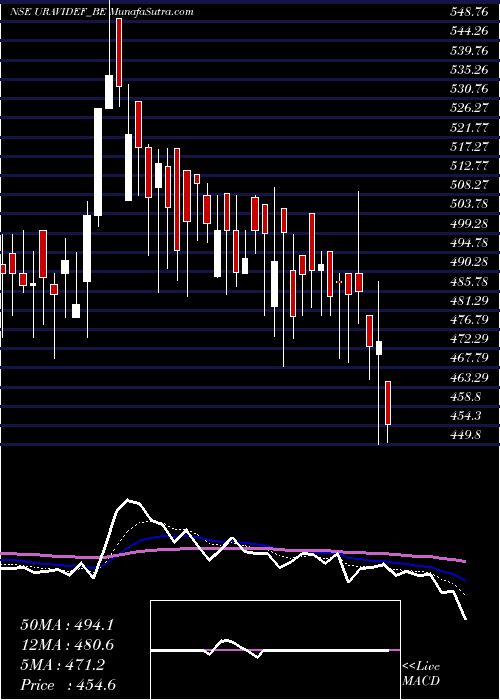500x700 pixels.
Task: Click inside the MACD indicator panel
Action: click(275, 650)
